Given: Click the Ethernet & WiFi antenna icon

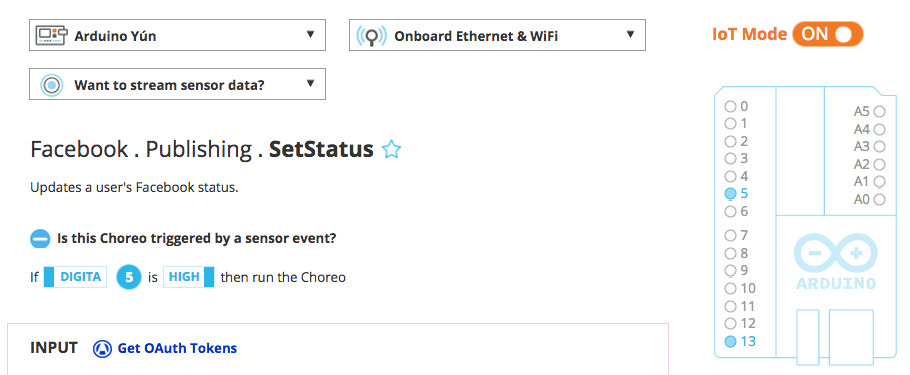Looking at the screenshot, I should [x=371, y=36].
